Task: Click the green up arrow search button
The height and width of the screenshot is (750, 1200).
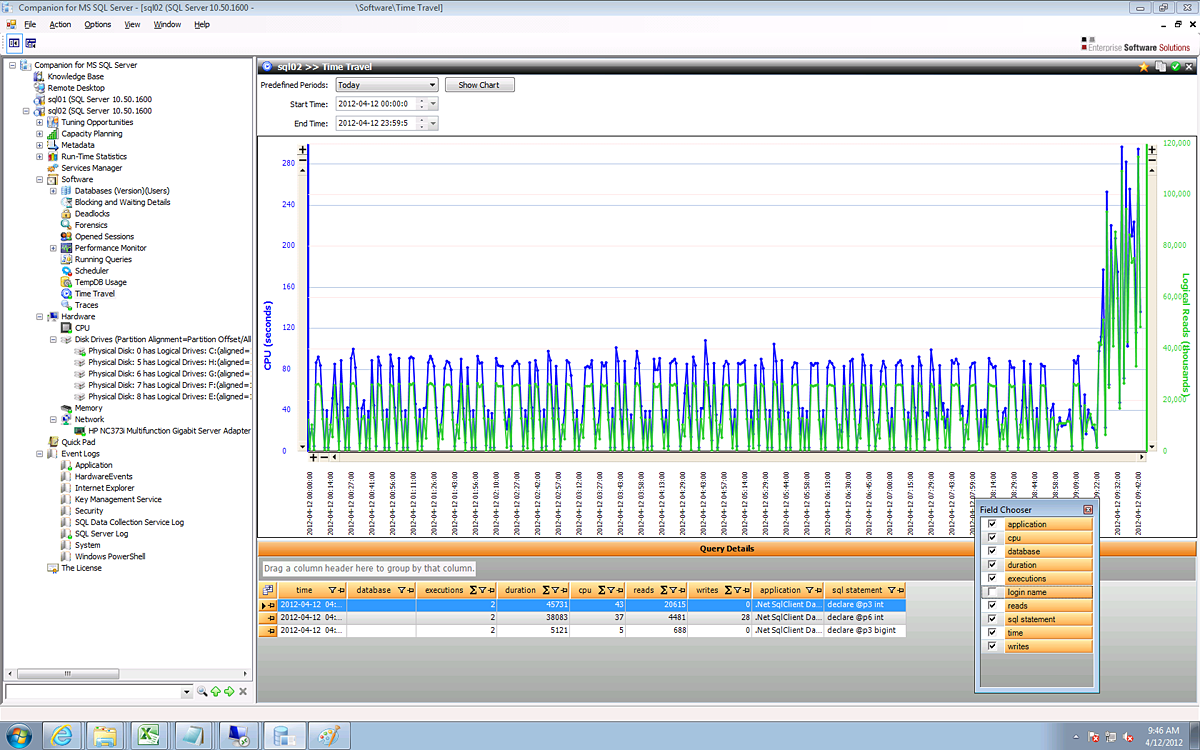Action: tap(215, 692)
